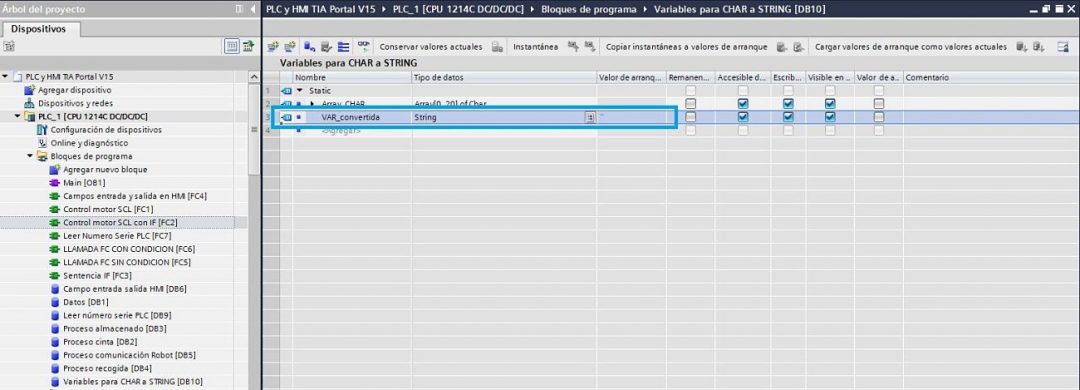Viewport: 1080px width, 390px height.
Task: Click the rightmost toolbar icon of DB editor
Action: pos(1063,47)
